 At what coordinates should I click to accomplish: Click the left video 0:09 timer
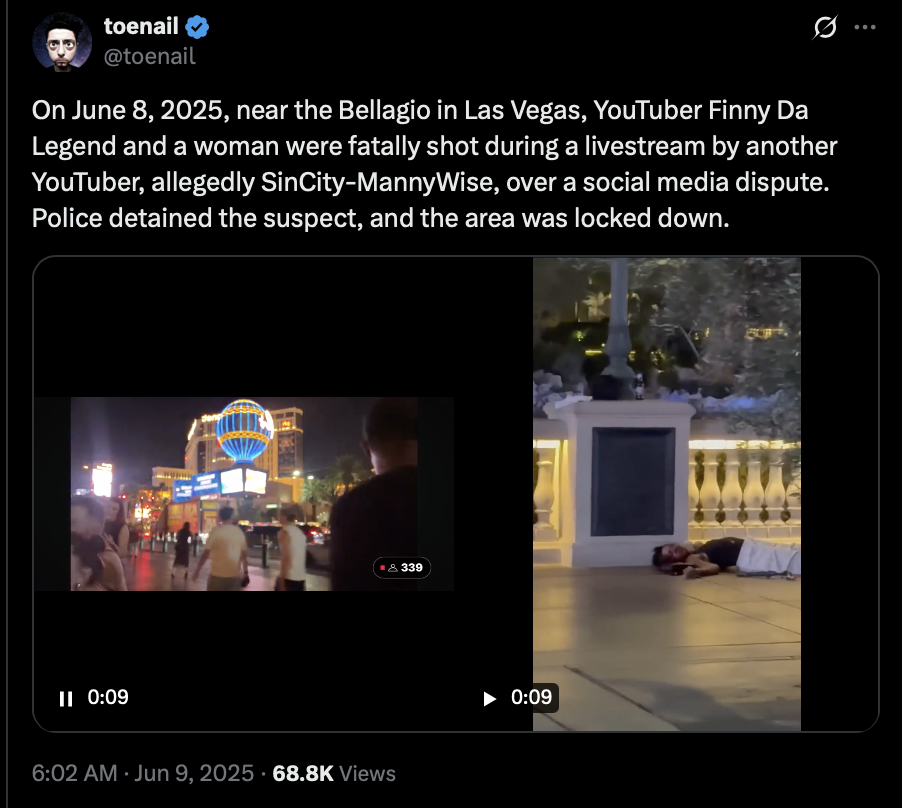click(108, 697)
